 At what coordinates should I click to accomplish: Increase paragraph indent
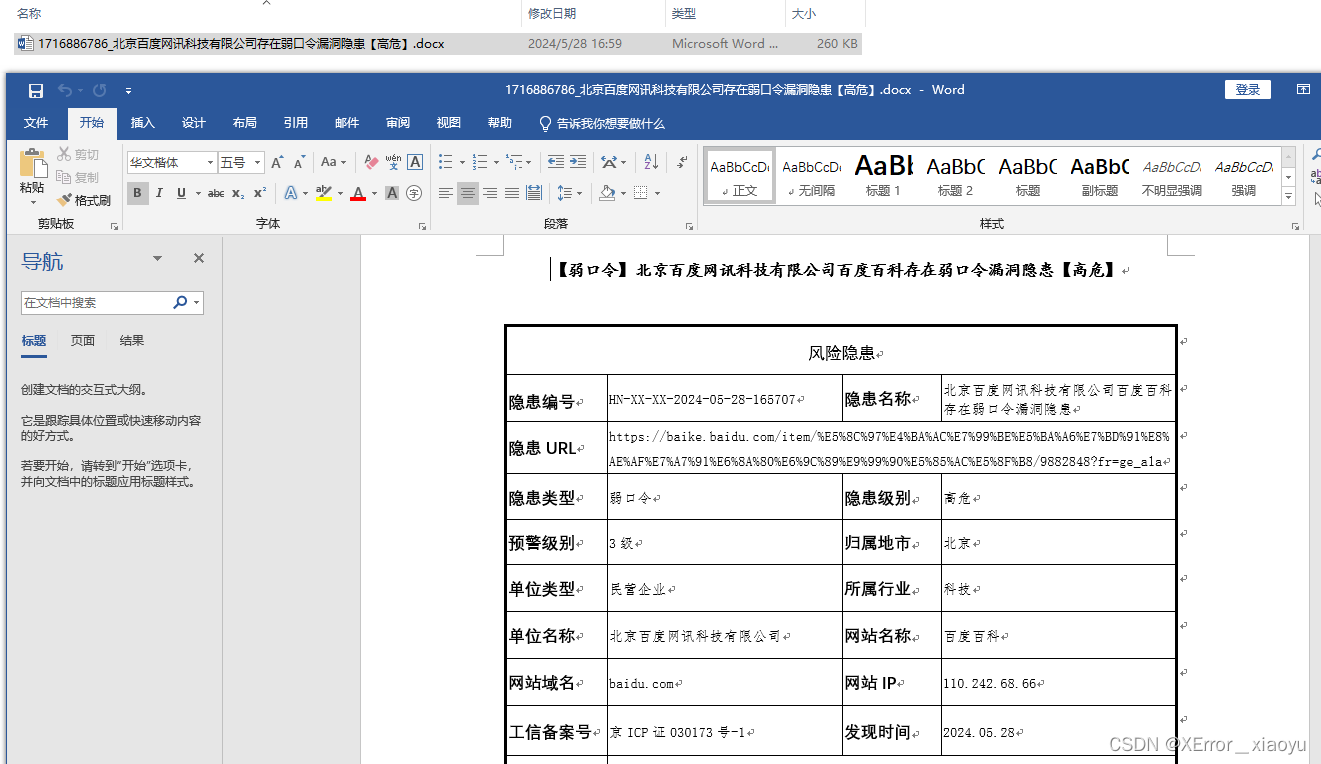578,162
